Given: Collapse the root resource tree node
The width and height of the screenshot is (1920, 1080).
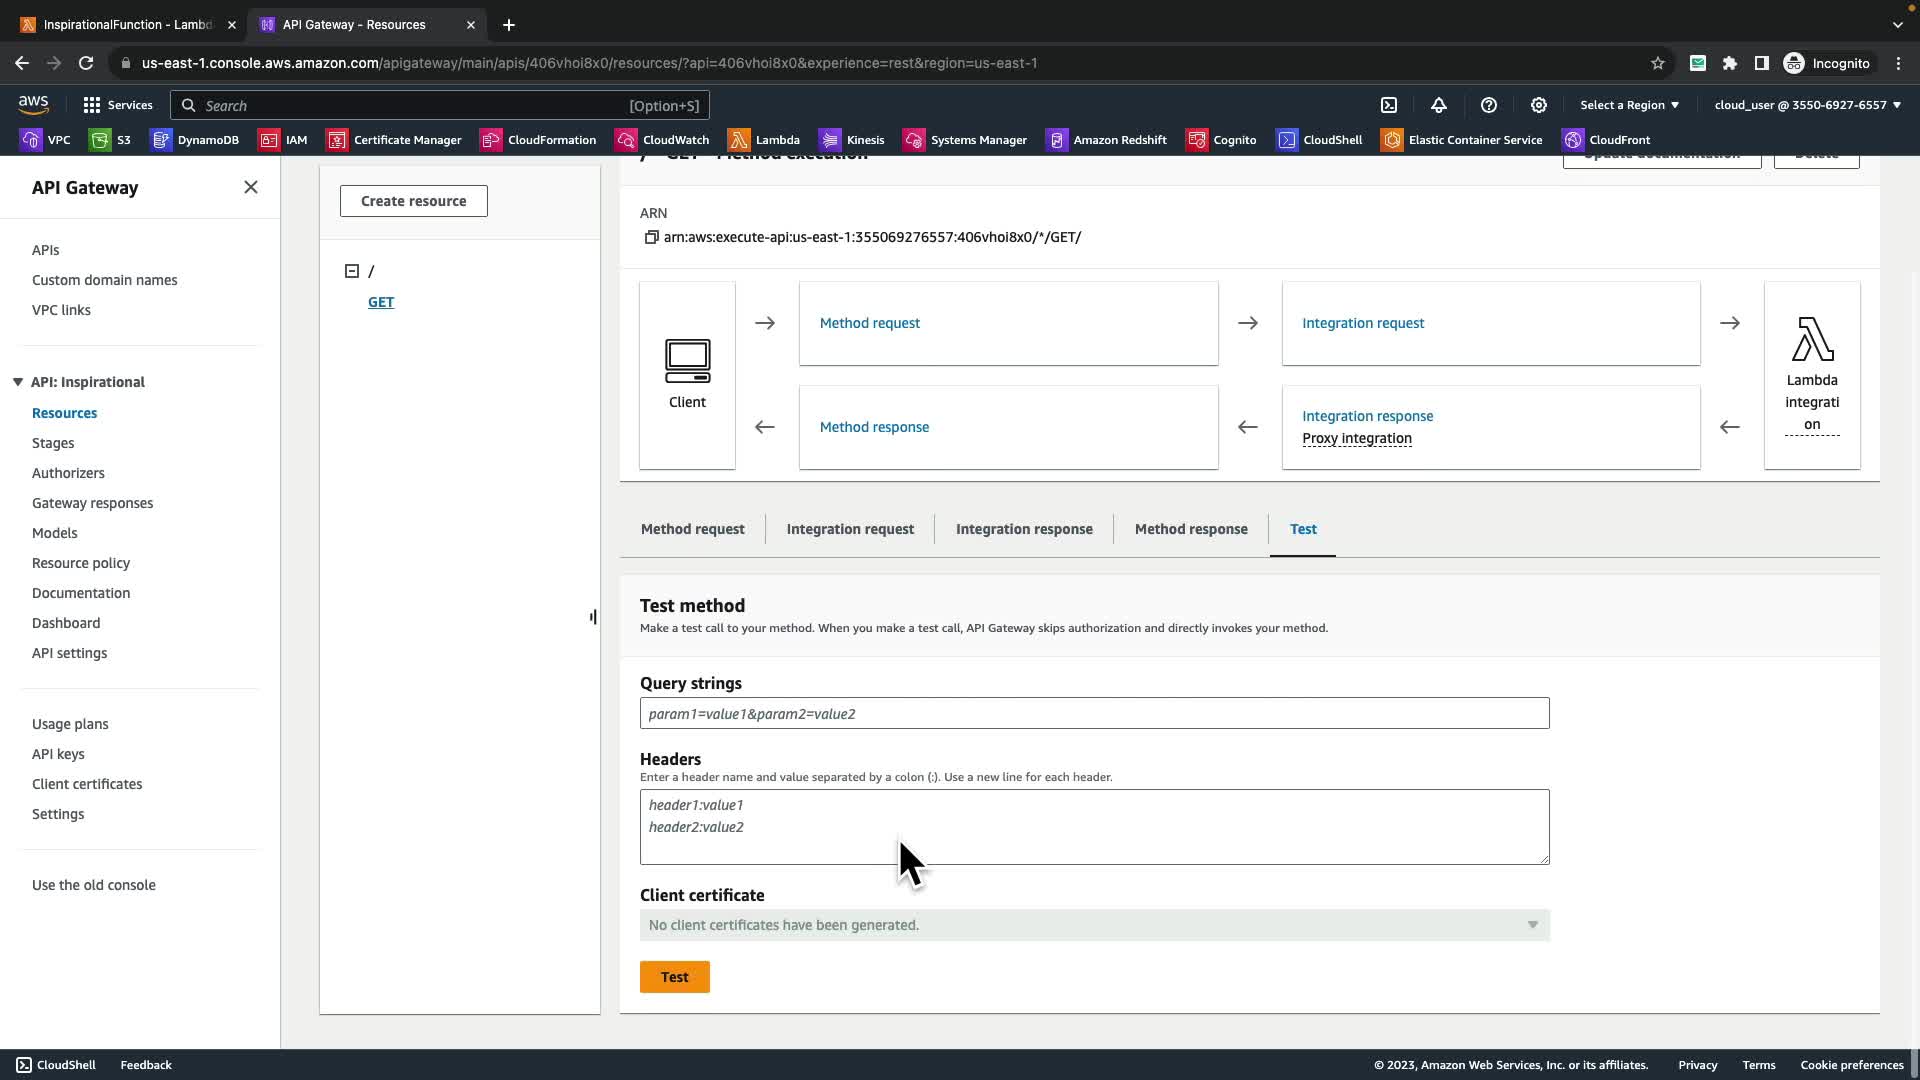Looking at the screenshot, I should tap(352, 271).
